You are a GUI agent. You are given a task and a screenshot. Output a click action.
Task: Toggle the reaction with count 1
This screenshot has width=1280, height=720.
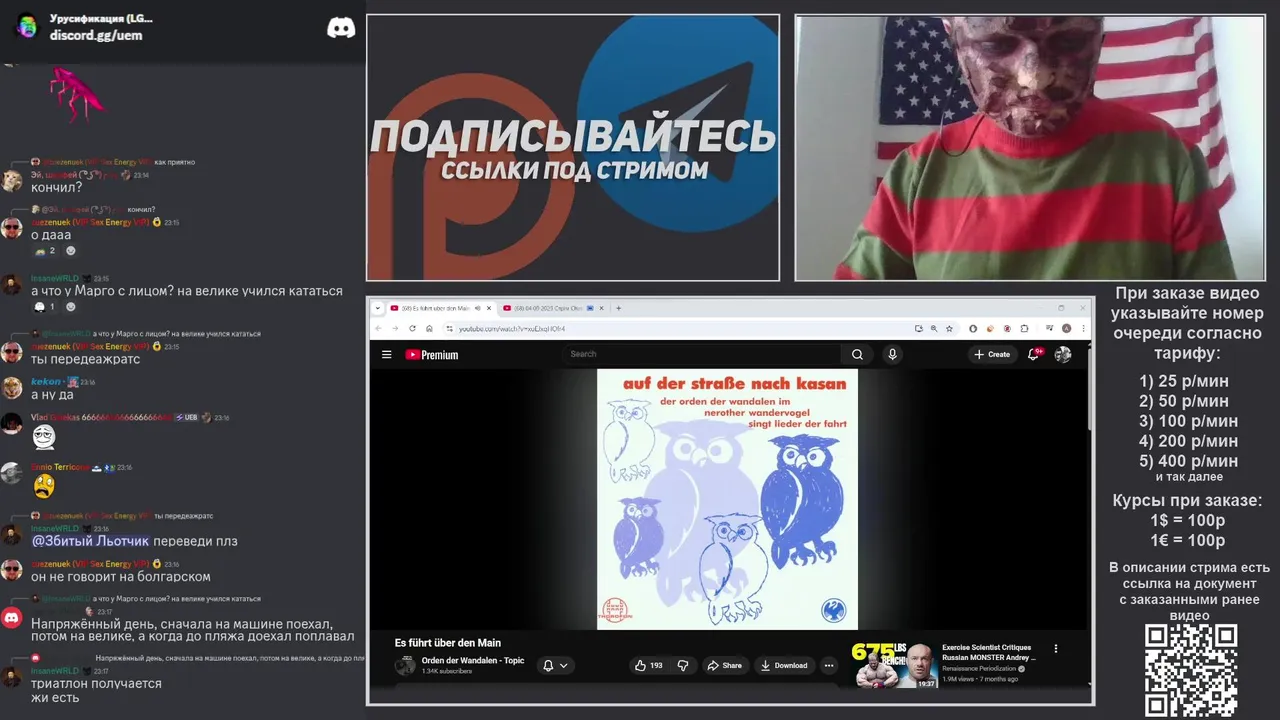(45, 307)
